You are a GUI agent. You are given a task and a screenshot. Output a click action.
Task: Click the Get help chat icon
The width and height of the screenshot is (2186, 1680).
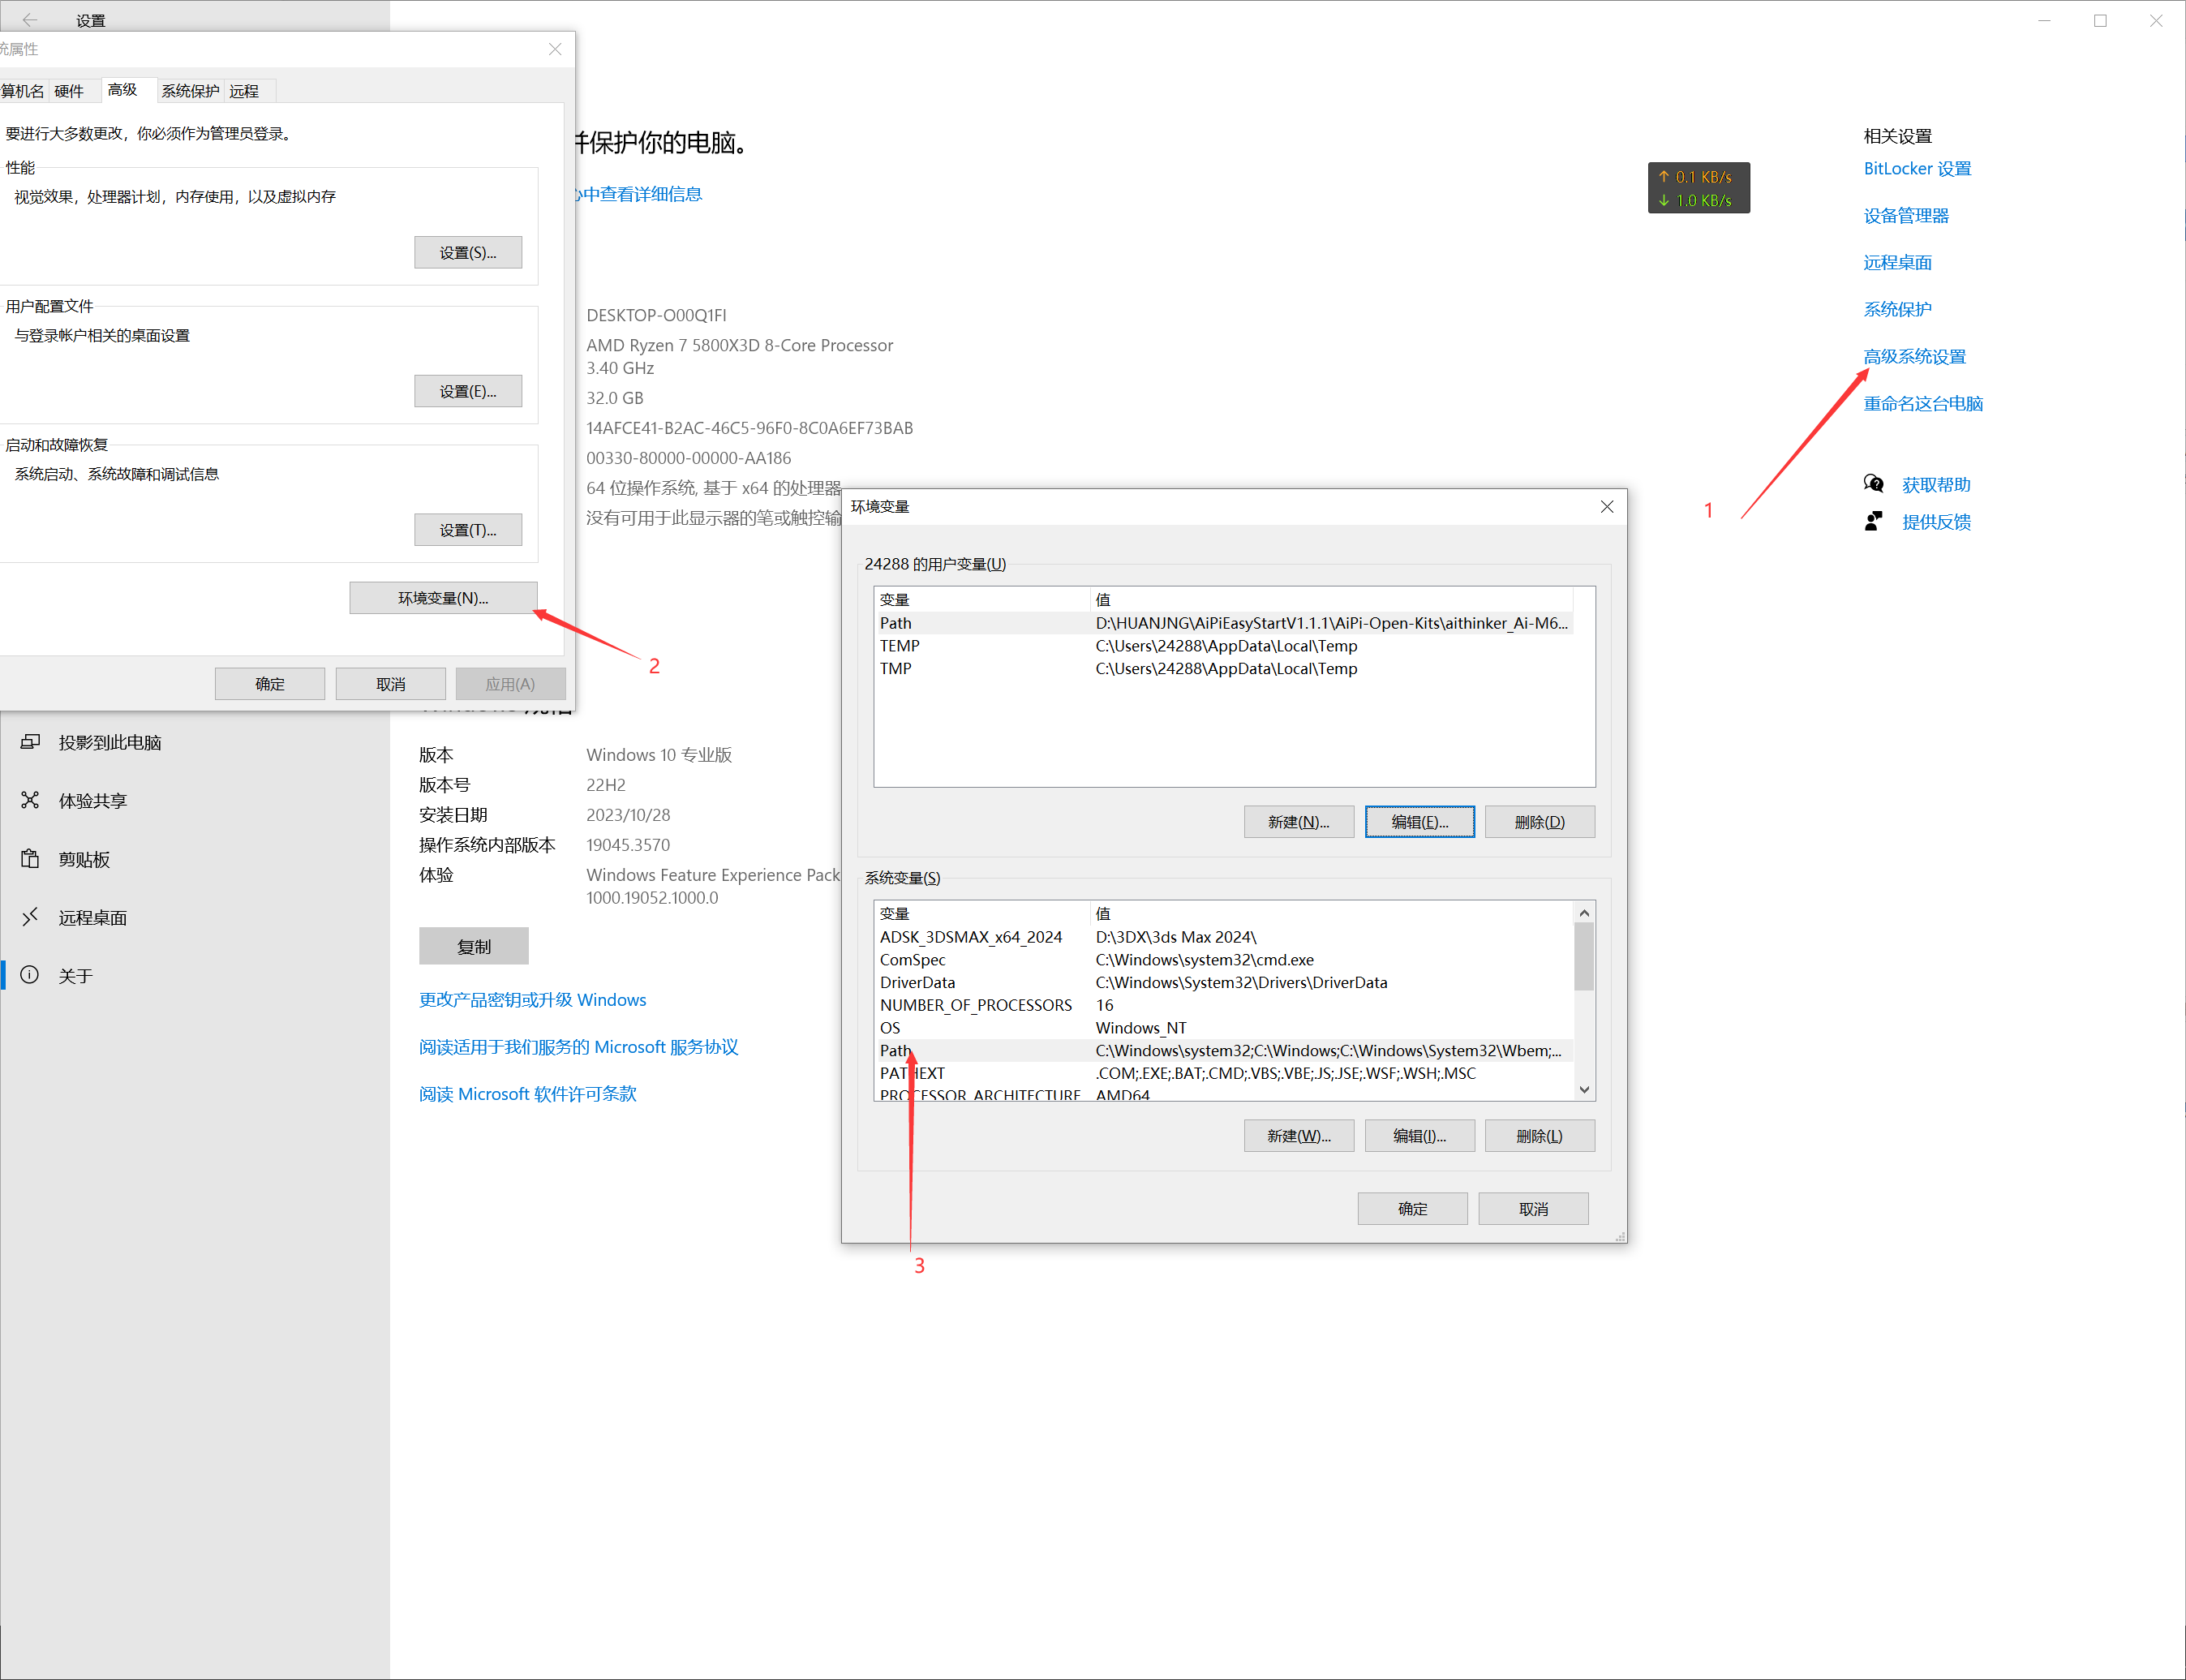(1873, 485)
